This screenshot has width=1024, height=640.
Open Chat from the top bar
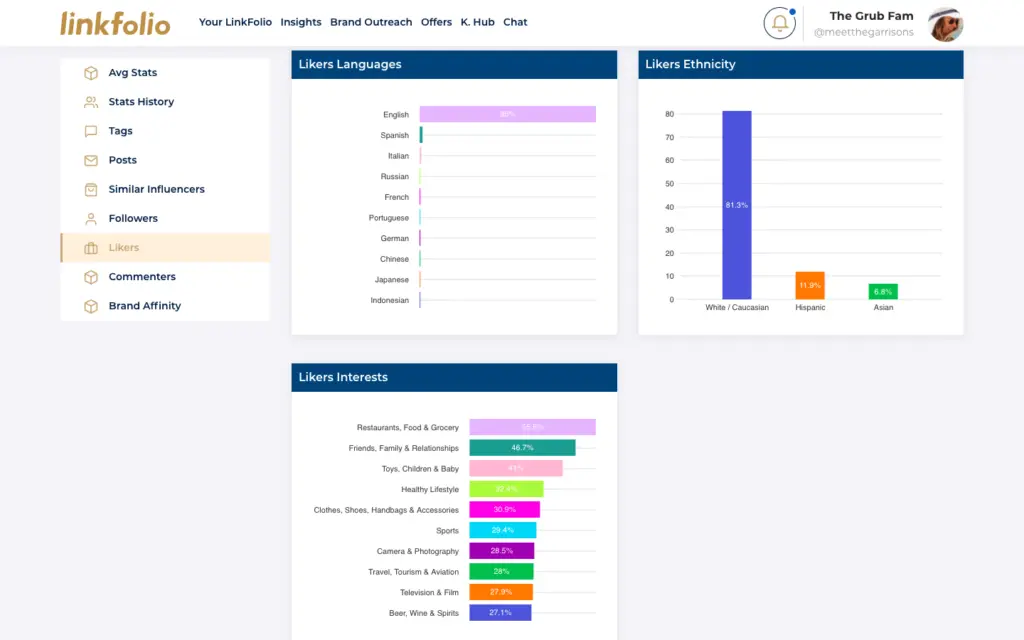coord(515,22)
